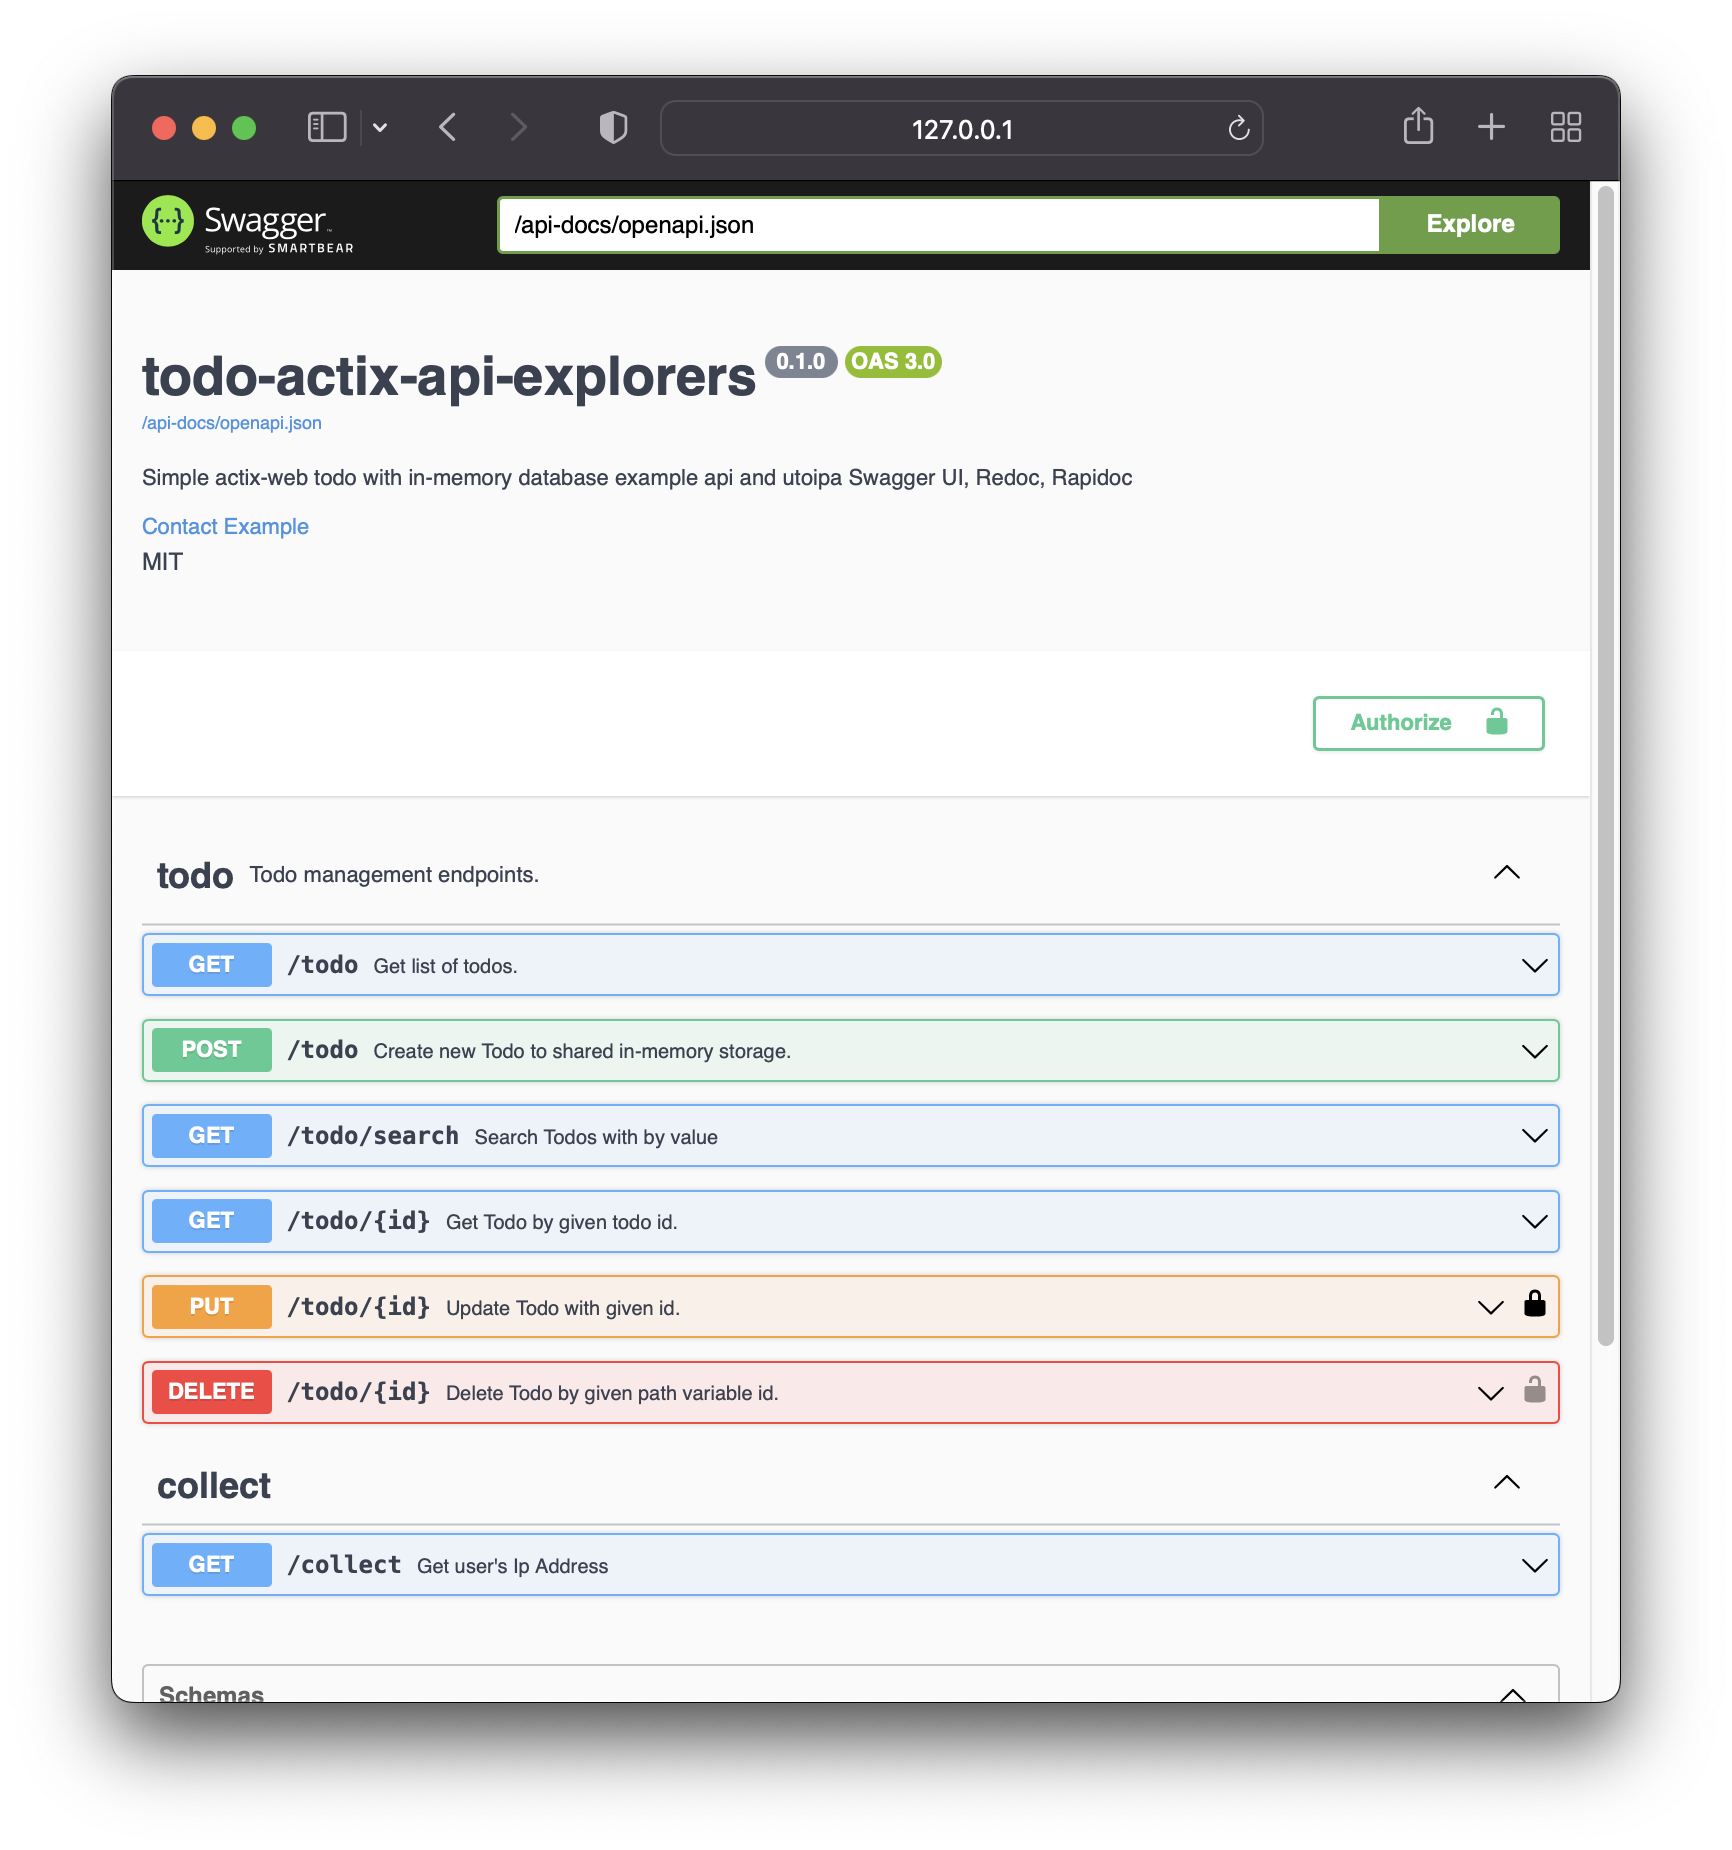Image resolution: width=1732 pixels, height=1850 pixels.
Task: Focus the /api-docs/openapi.json URL field
Action: (x=938, y=225)
